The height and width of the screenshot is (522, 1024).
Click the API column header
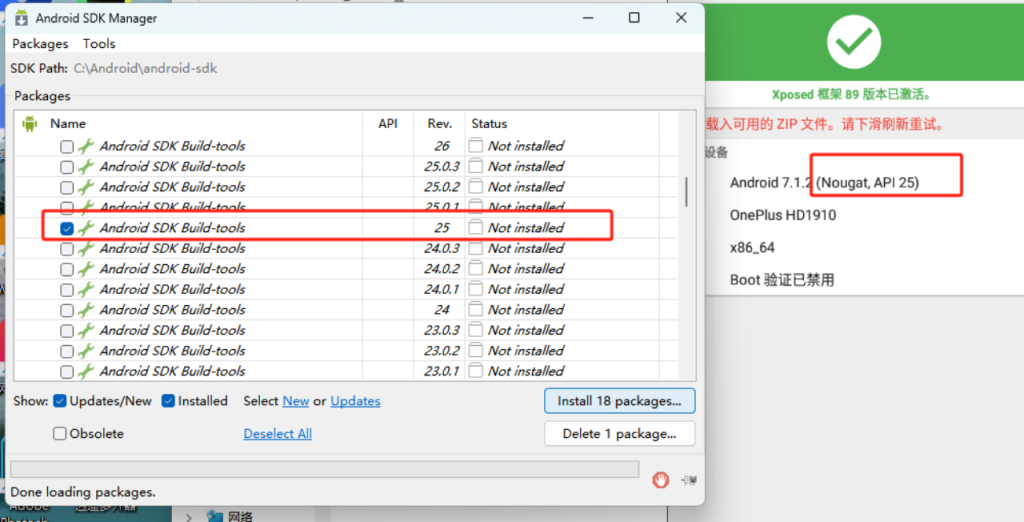pos(388,123)
